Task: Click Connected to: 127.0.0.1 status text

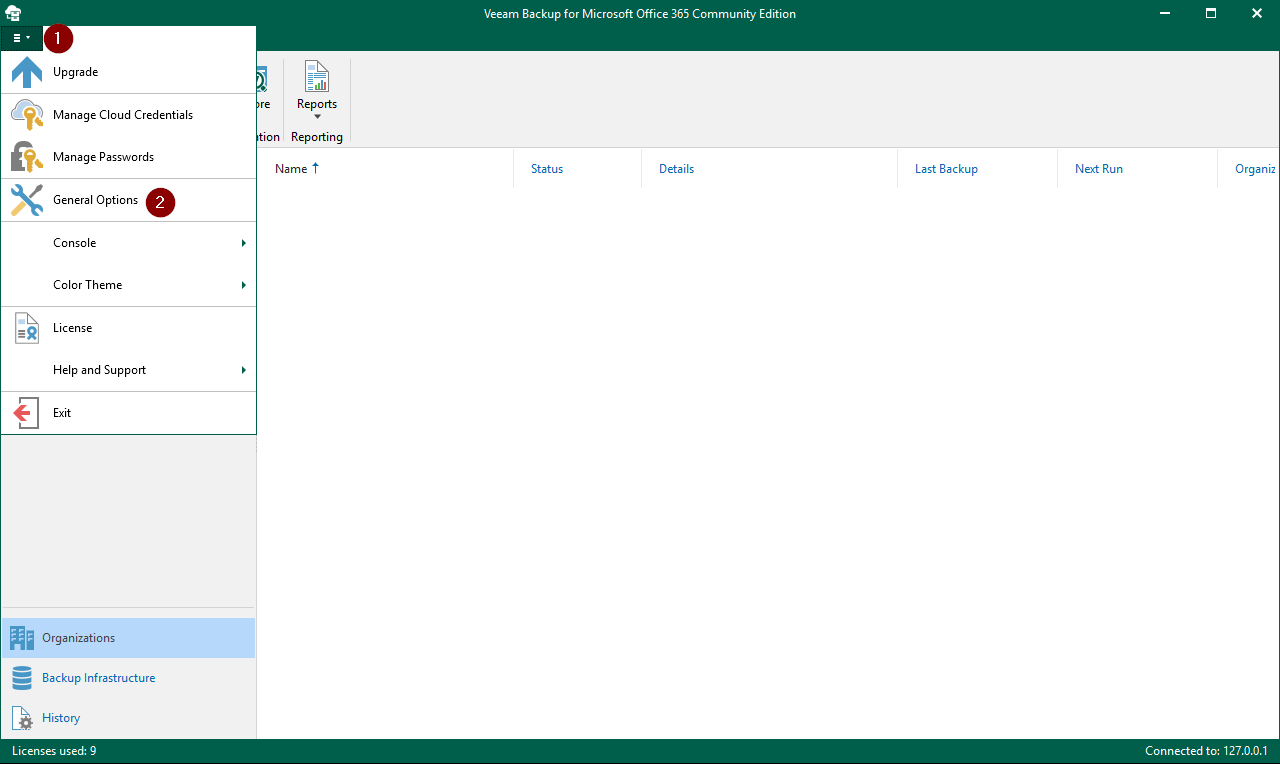Action: 1206,751
